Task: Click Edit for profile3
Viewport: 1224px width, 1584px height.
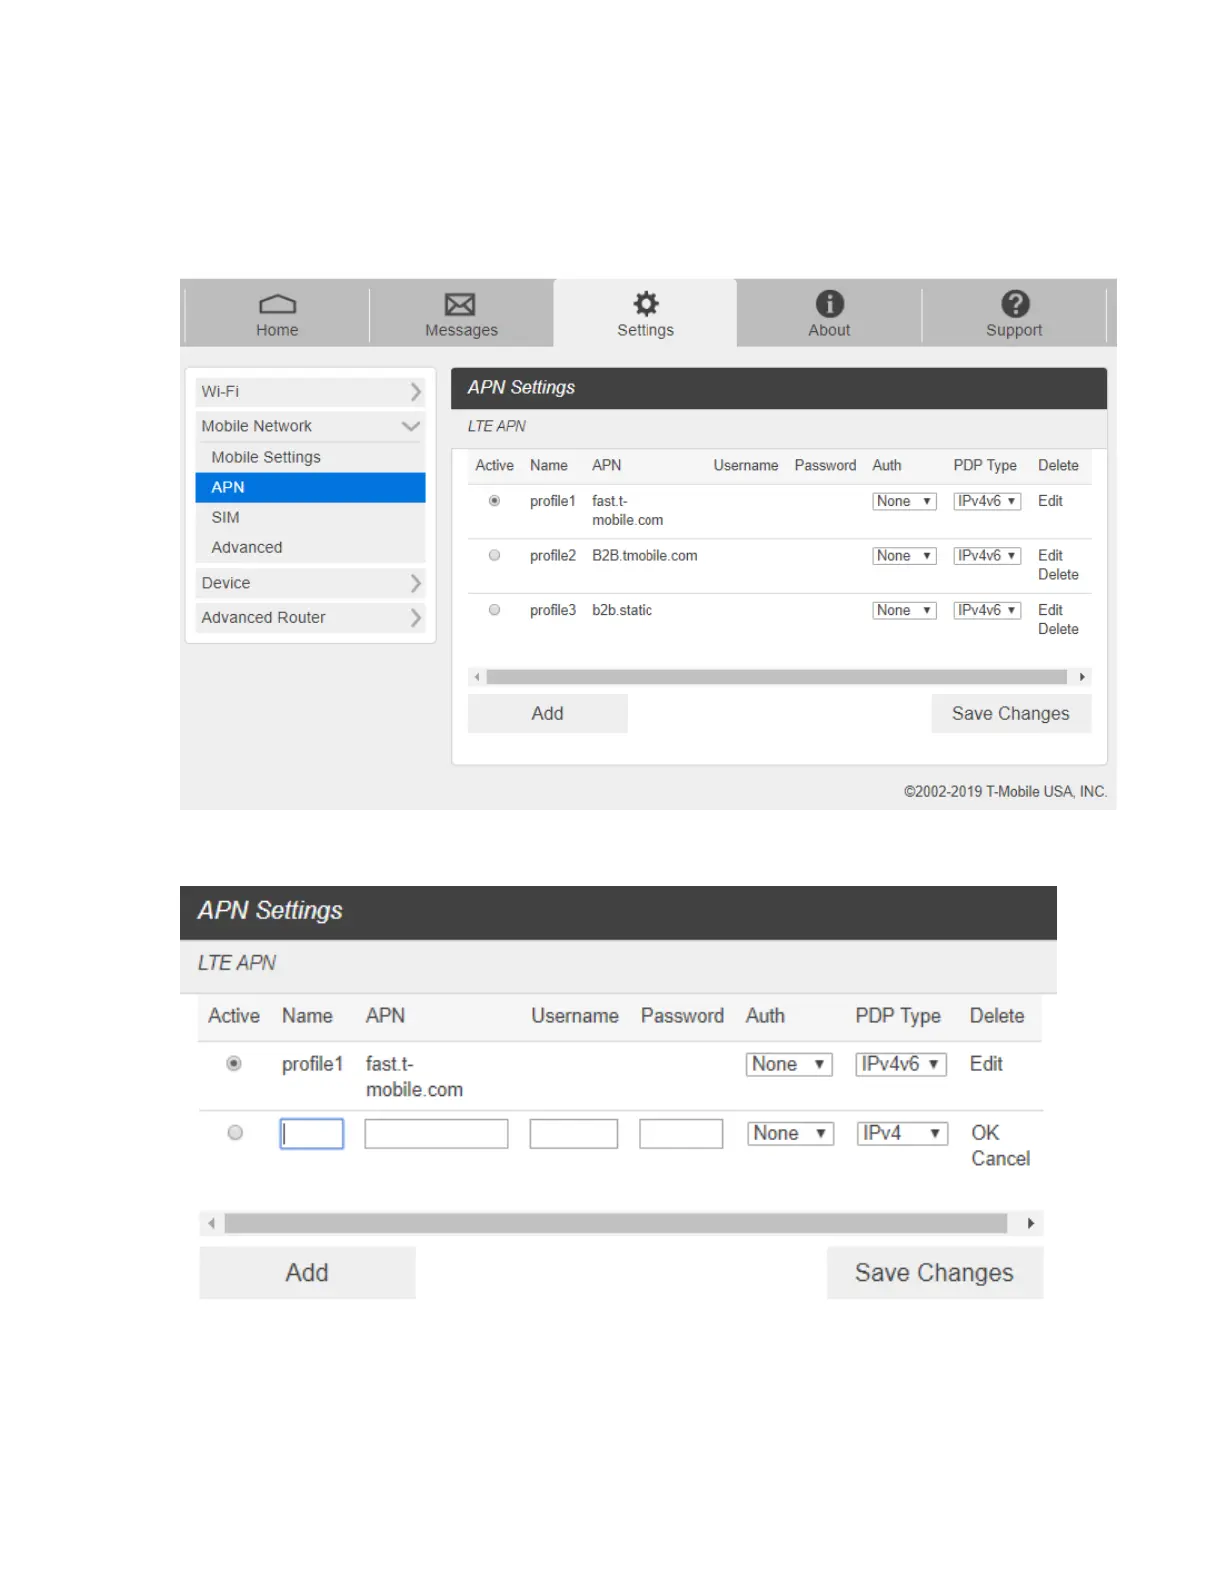Action: point(1050,610)
